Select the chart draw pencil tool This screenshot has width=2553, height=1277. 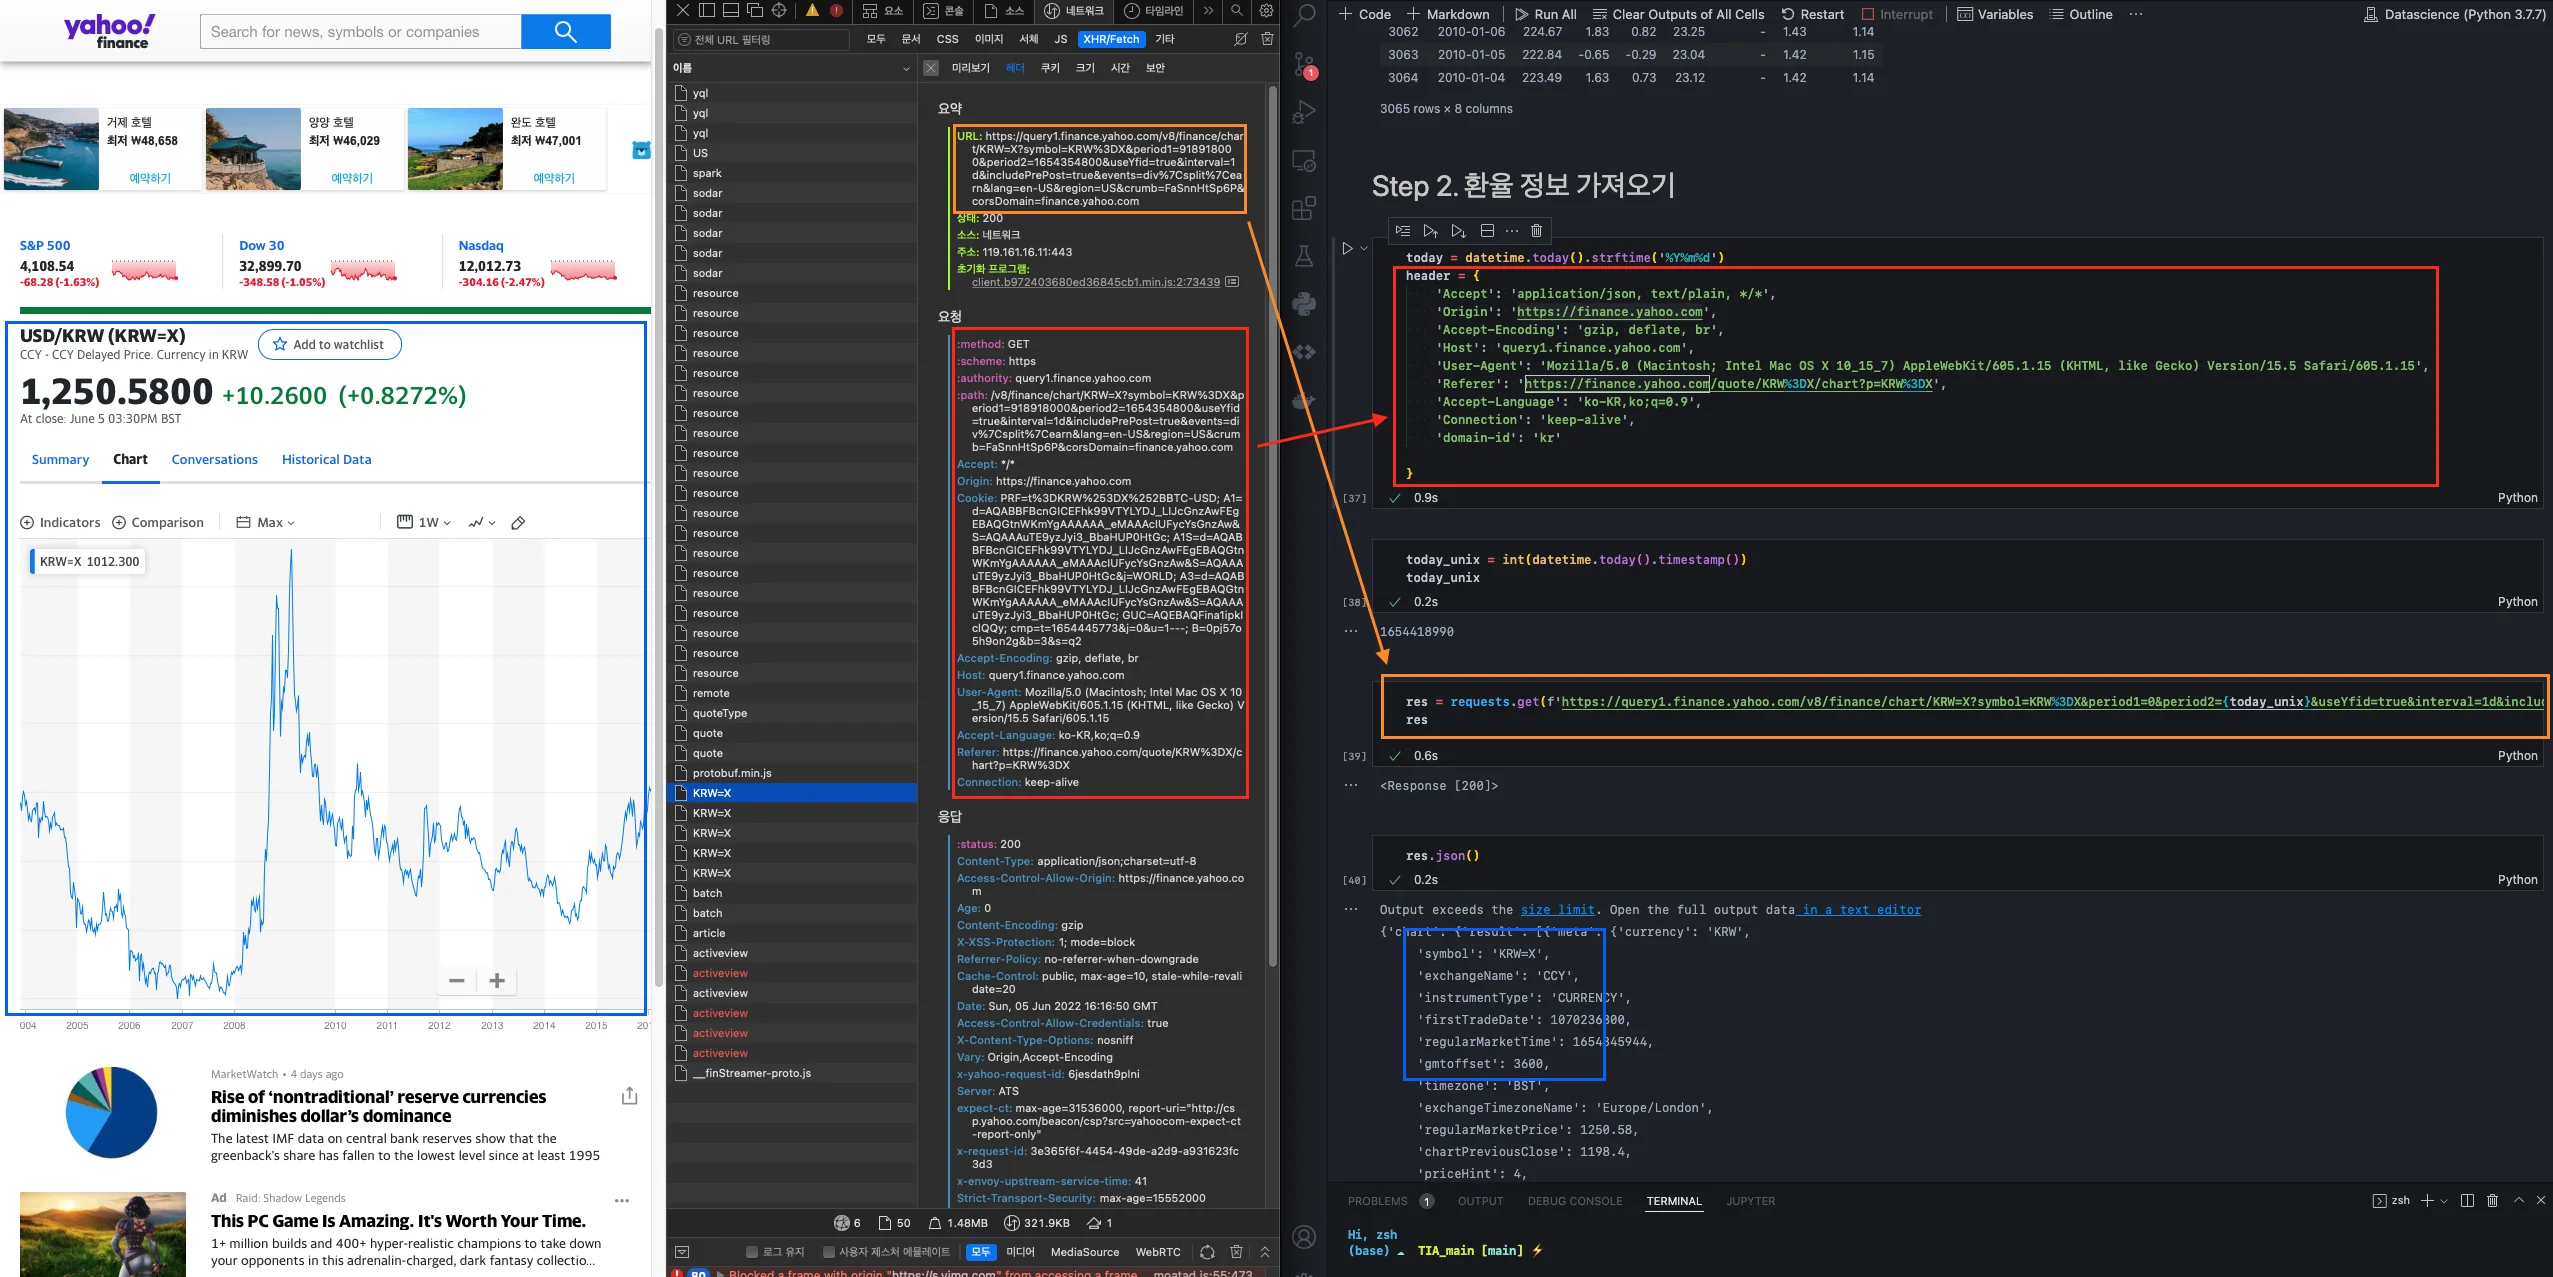pyautogui.click(x=518, y=523)
